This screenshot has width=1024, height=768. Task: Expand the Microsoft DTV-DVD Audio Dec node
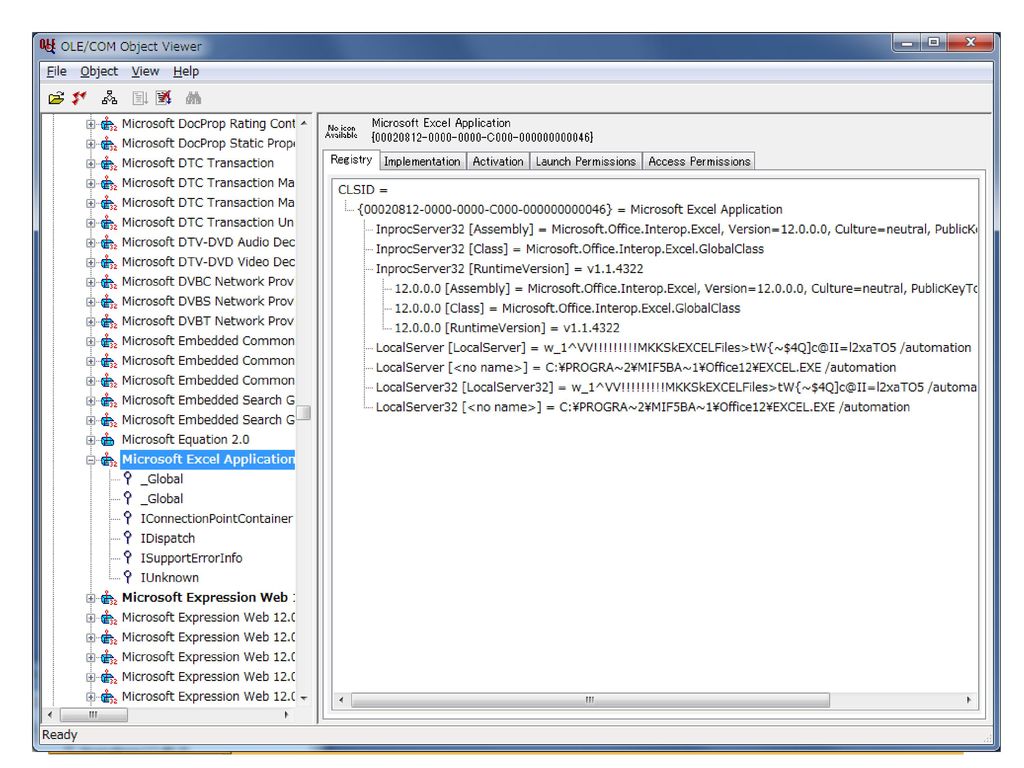pos(91,242)
